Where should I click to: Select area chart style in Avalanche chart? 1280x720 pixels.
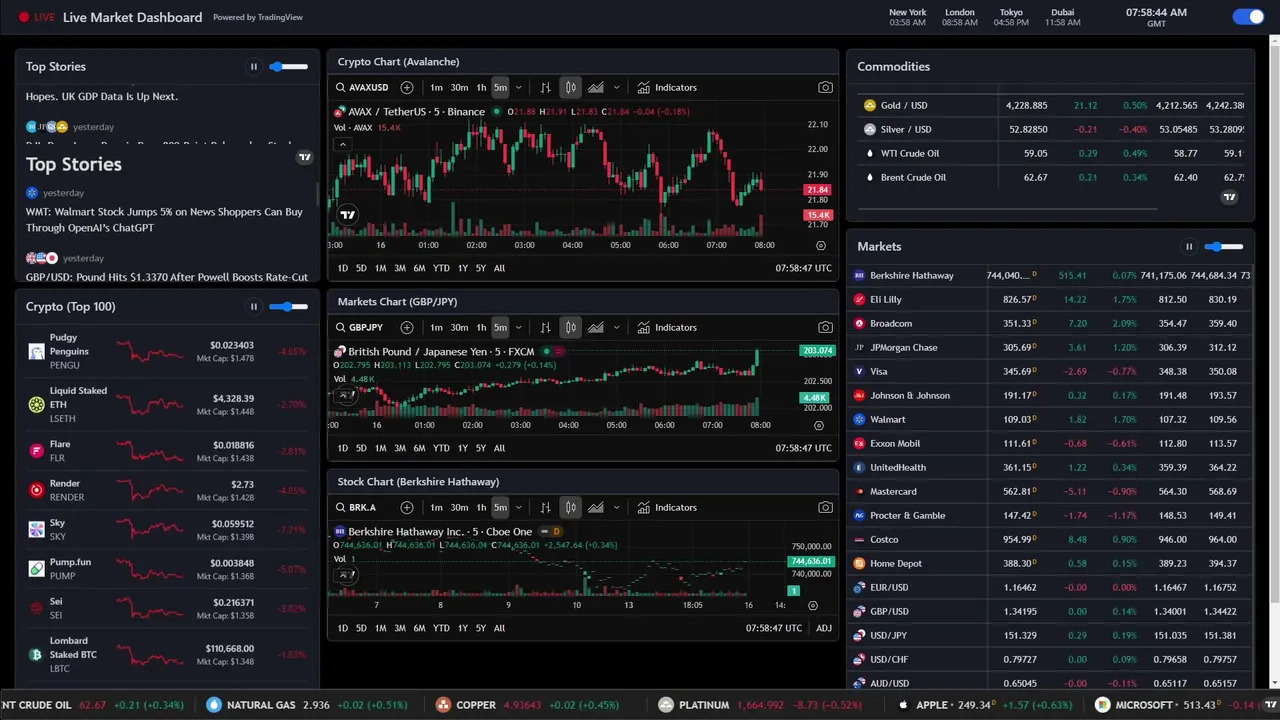pyautogui.click(x=596, y=87)
